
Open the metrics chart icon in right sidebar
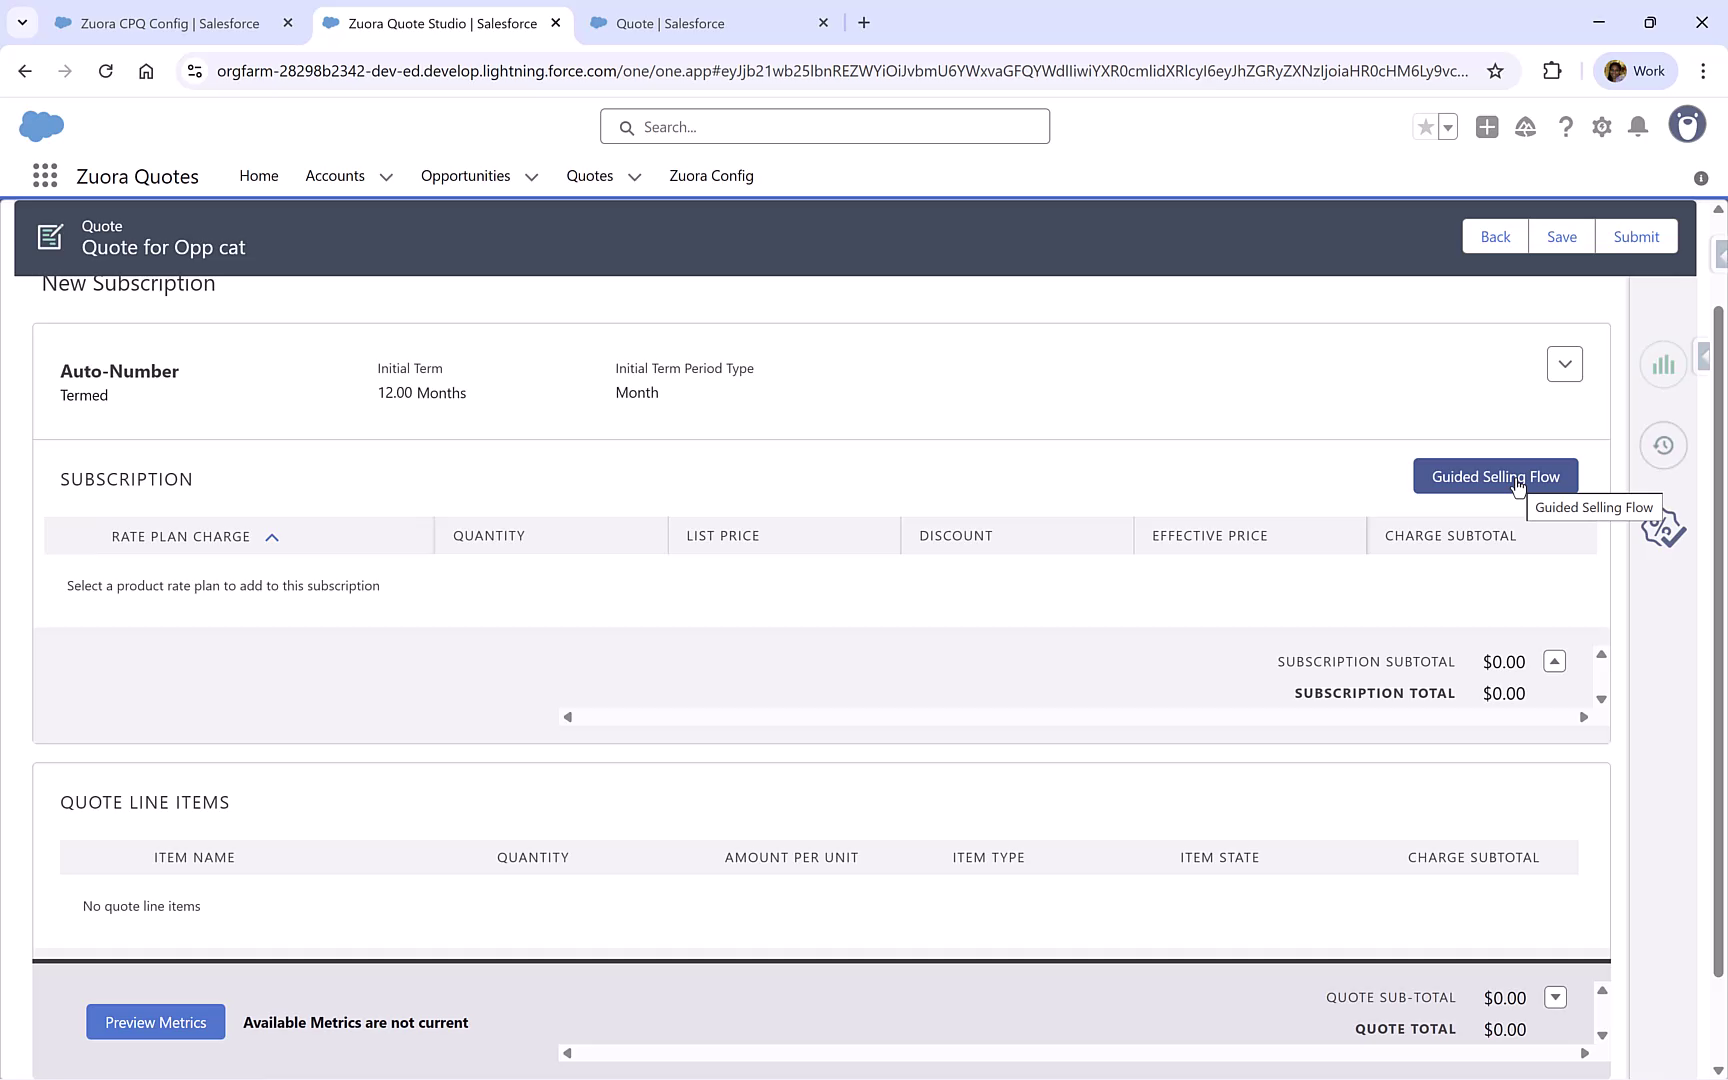pyautogui.click(x=1663, y=364)
